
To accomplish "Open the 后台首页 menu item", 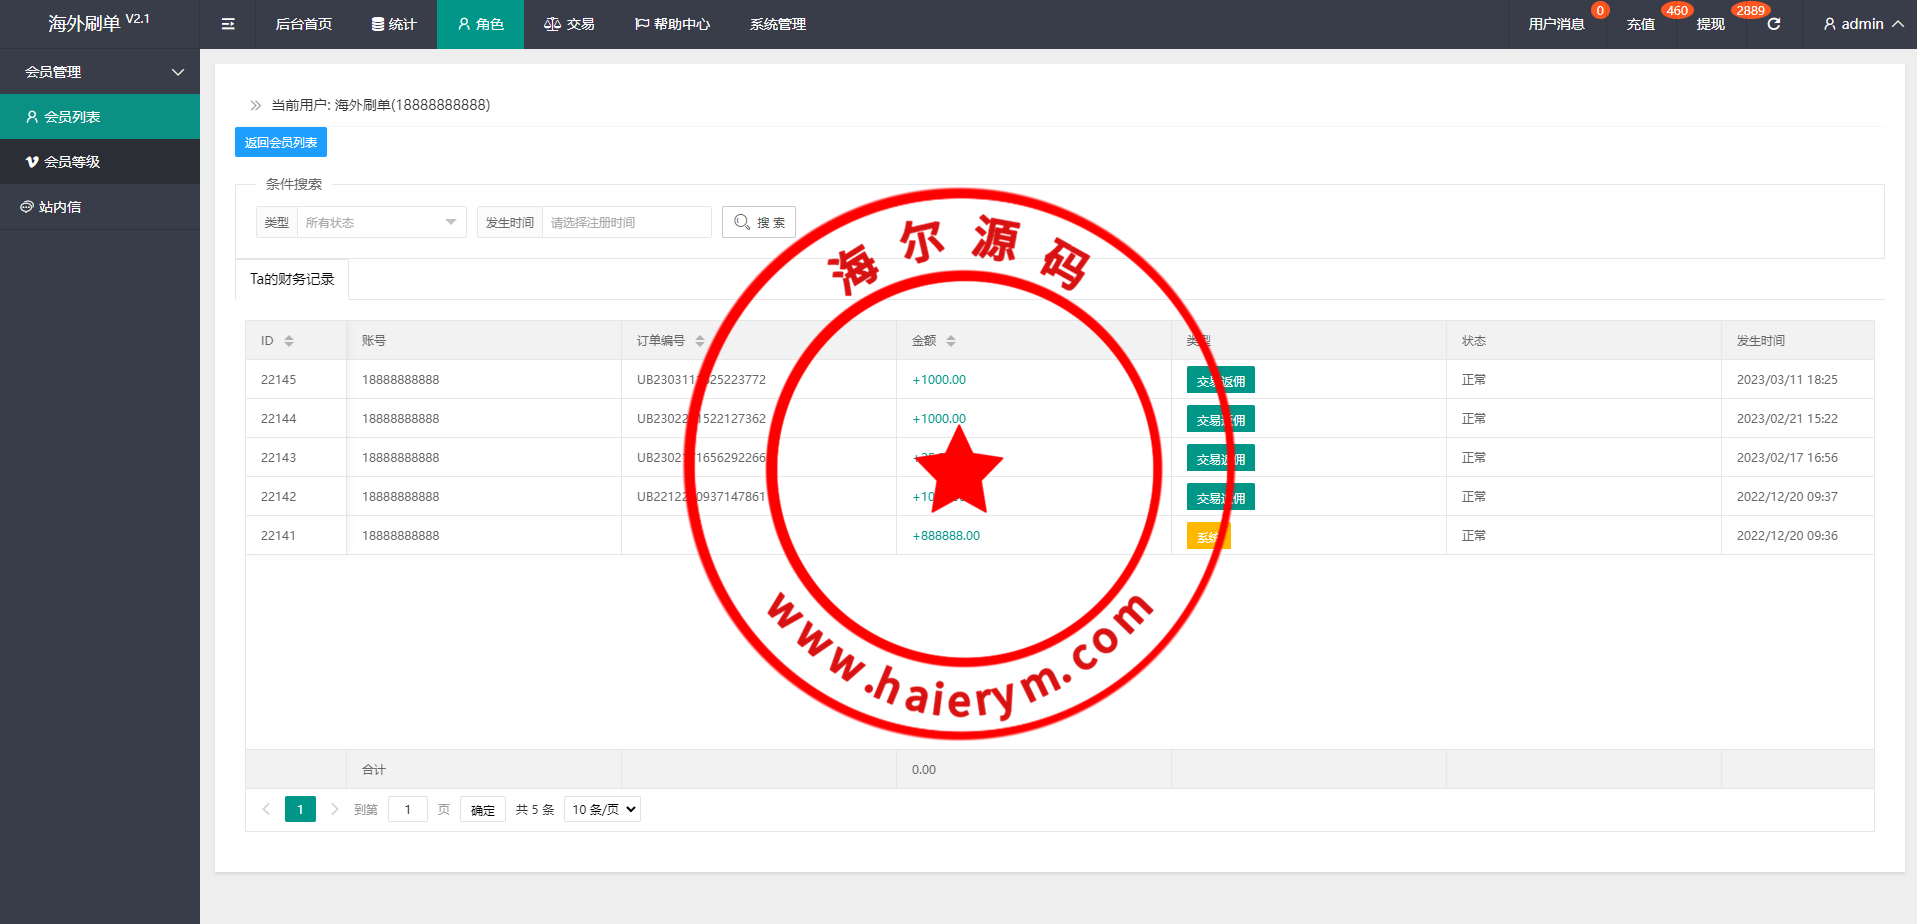I will pos(304,24).
